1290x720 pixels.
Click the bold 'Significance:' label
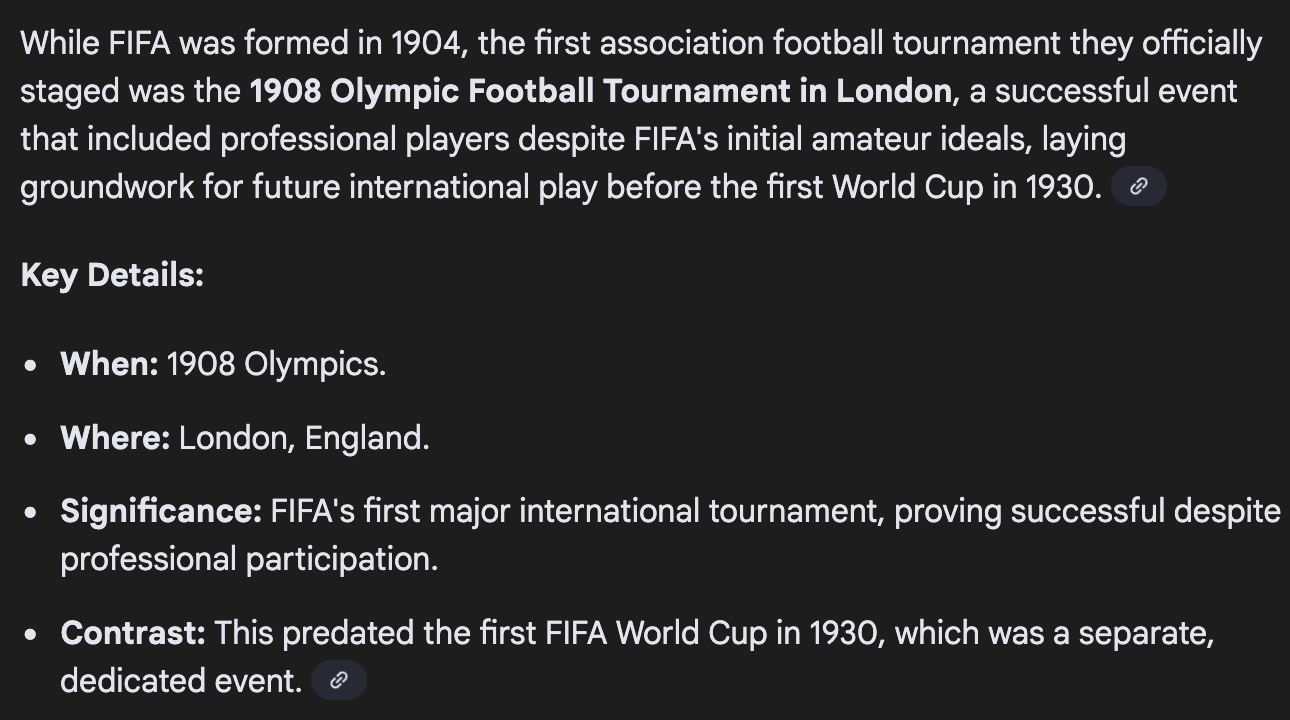pos(160,511)
